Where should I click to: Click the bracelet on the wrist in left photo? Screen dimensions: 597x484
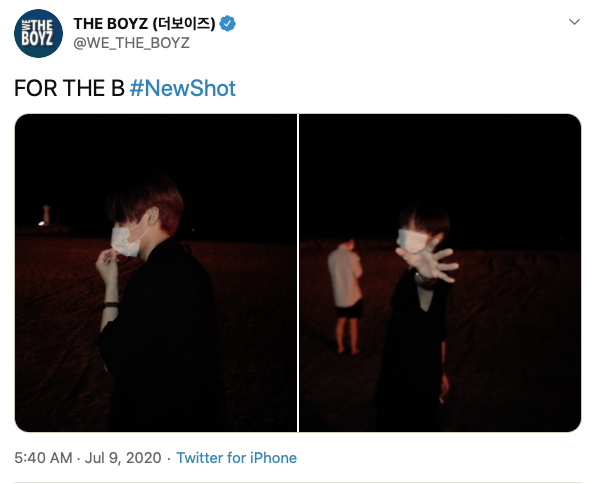(111, 305)
